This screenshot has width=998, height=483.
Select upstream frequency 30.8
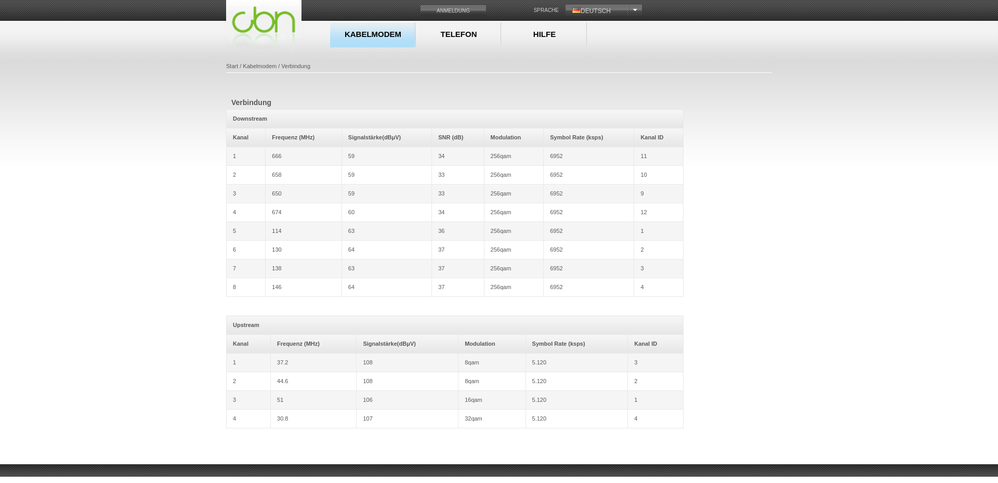click(x=283, y=419)
